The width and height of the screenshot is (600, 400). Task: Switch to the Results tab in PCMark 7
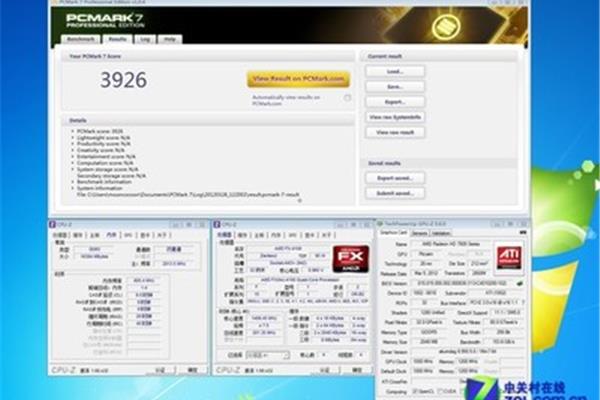(117, 39)
